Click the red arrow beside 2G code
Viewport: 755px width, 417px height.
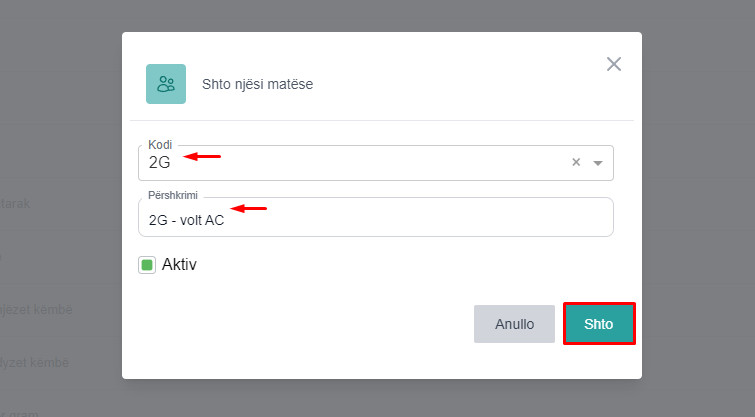click(x=206, y=156)
